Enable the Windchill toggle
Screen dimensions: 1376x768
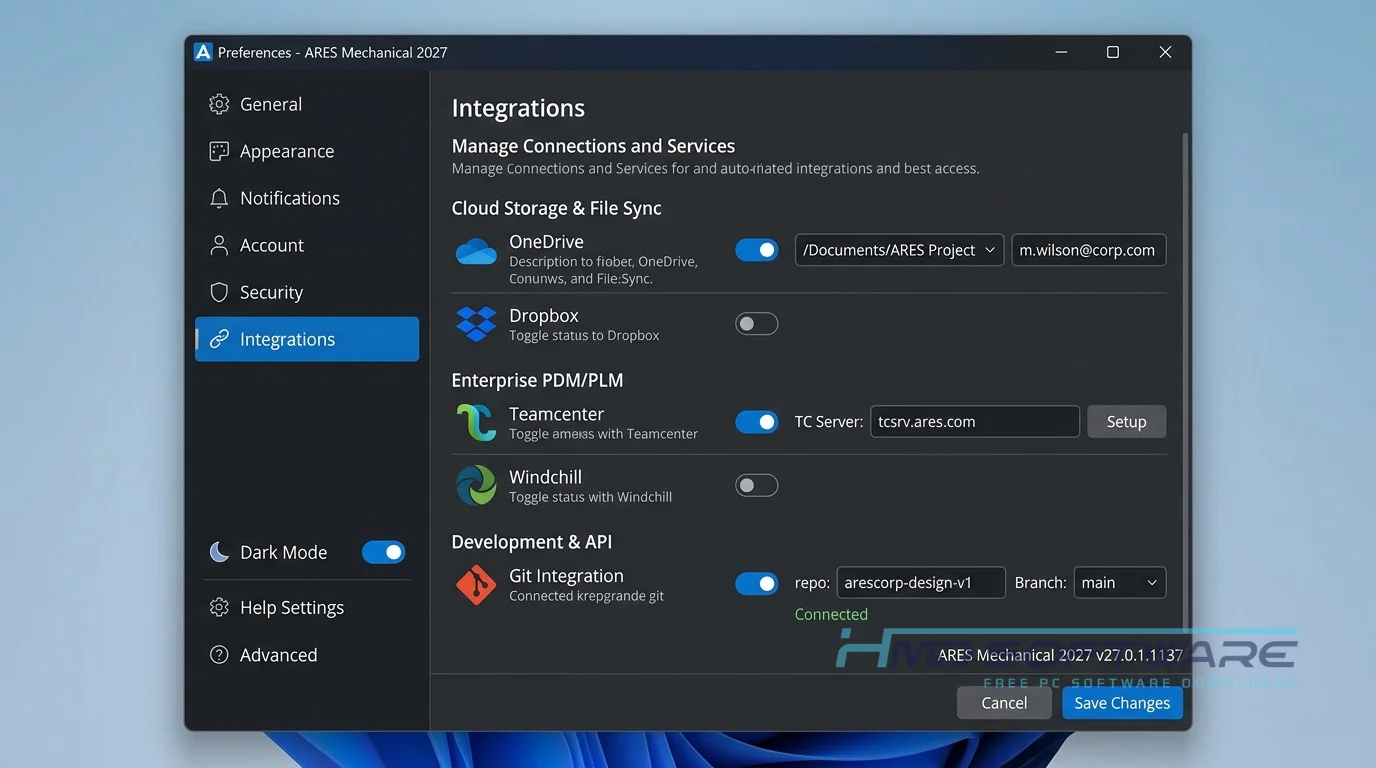757,485
